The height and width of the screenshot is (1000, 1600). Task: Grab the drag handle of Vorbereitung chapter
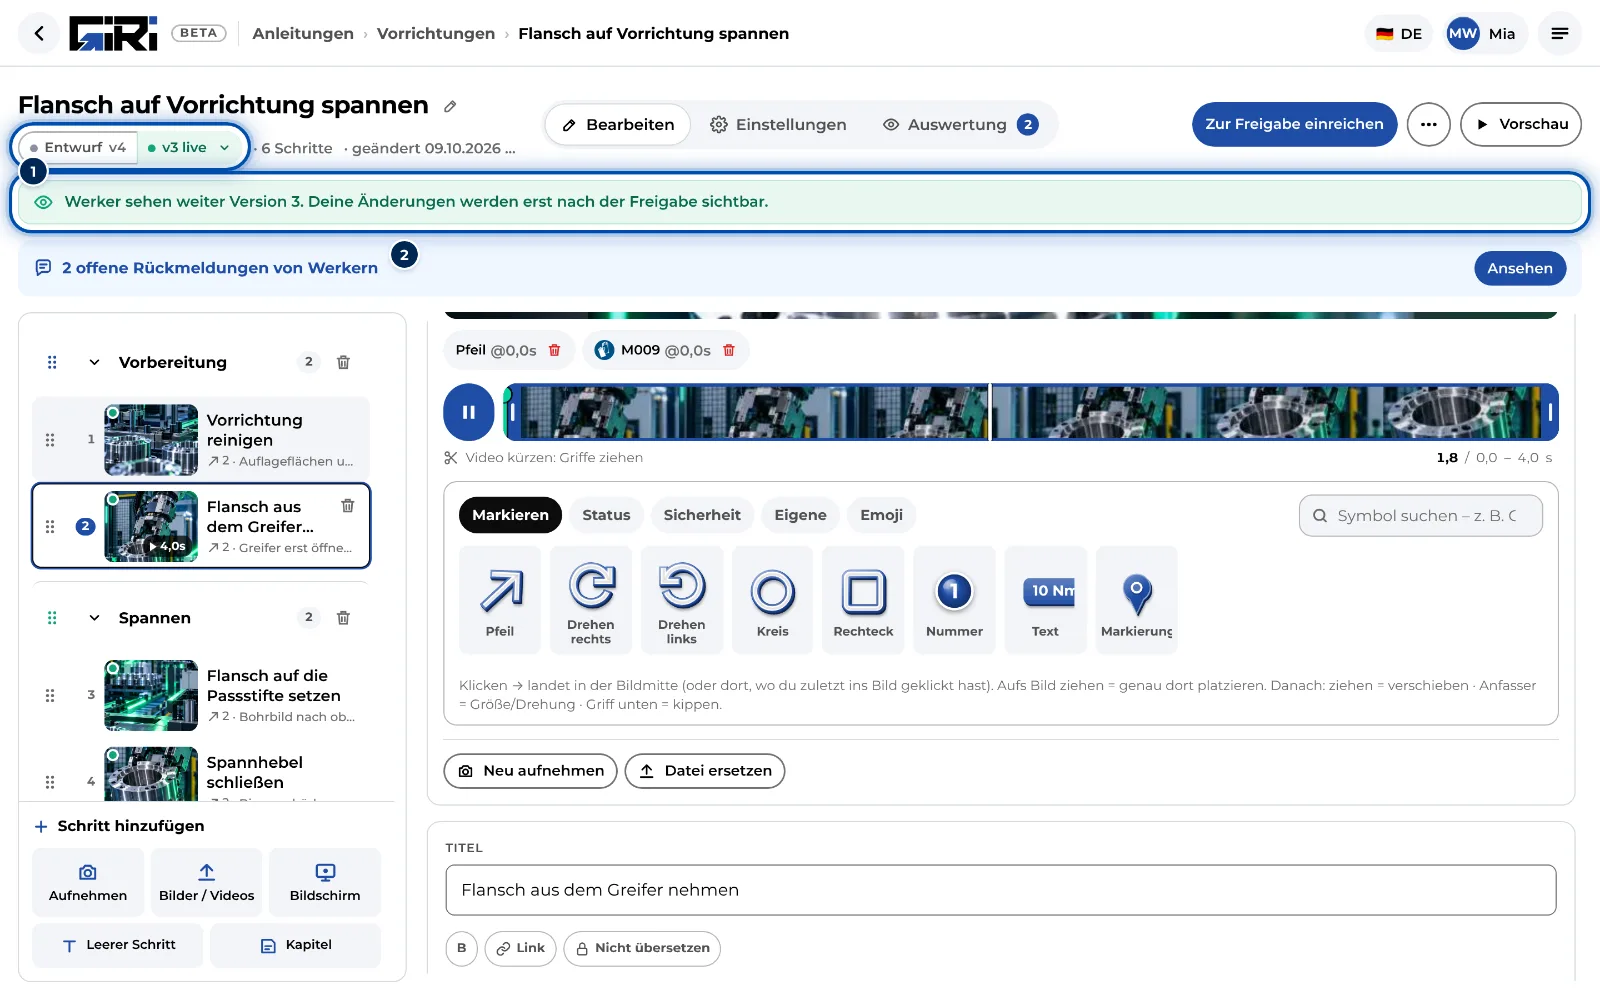pos(52,362)
